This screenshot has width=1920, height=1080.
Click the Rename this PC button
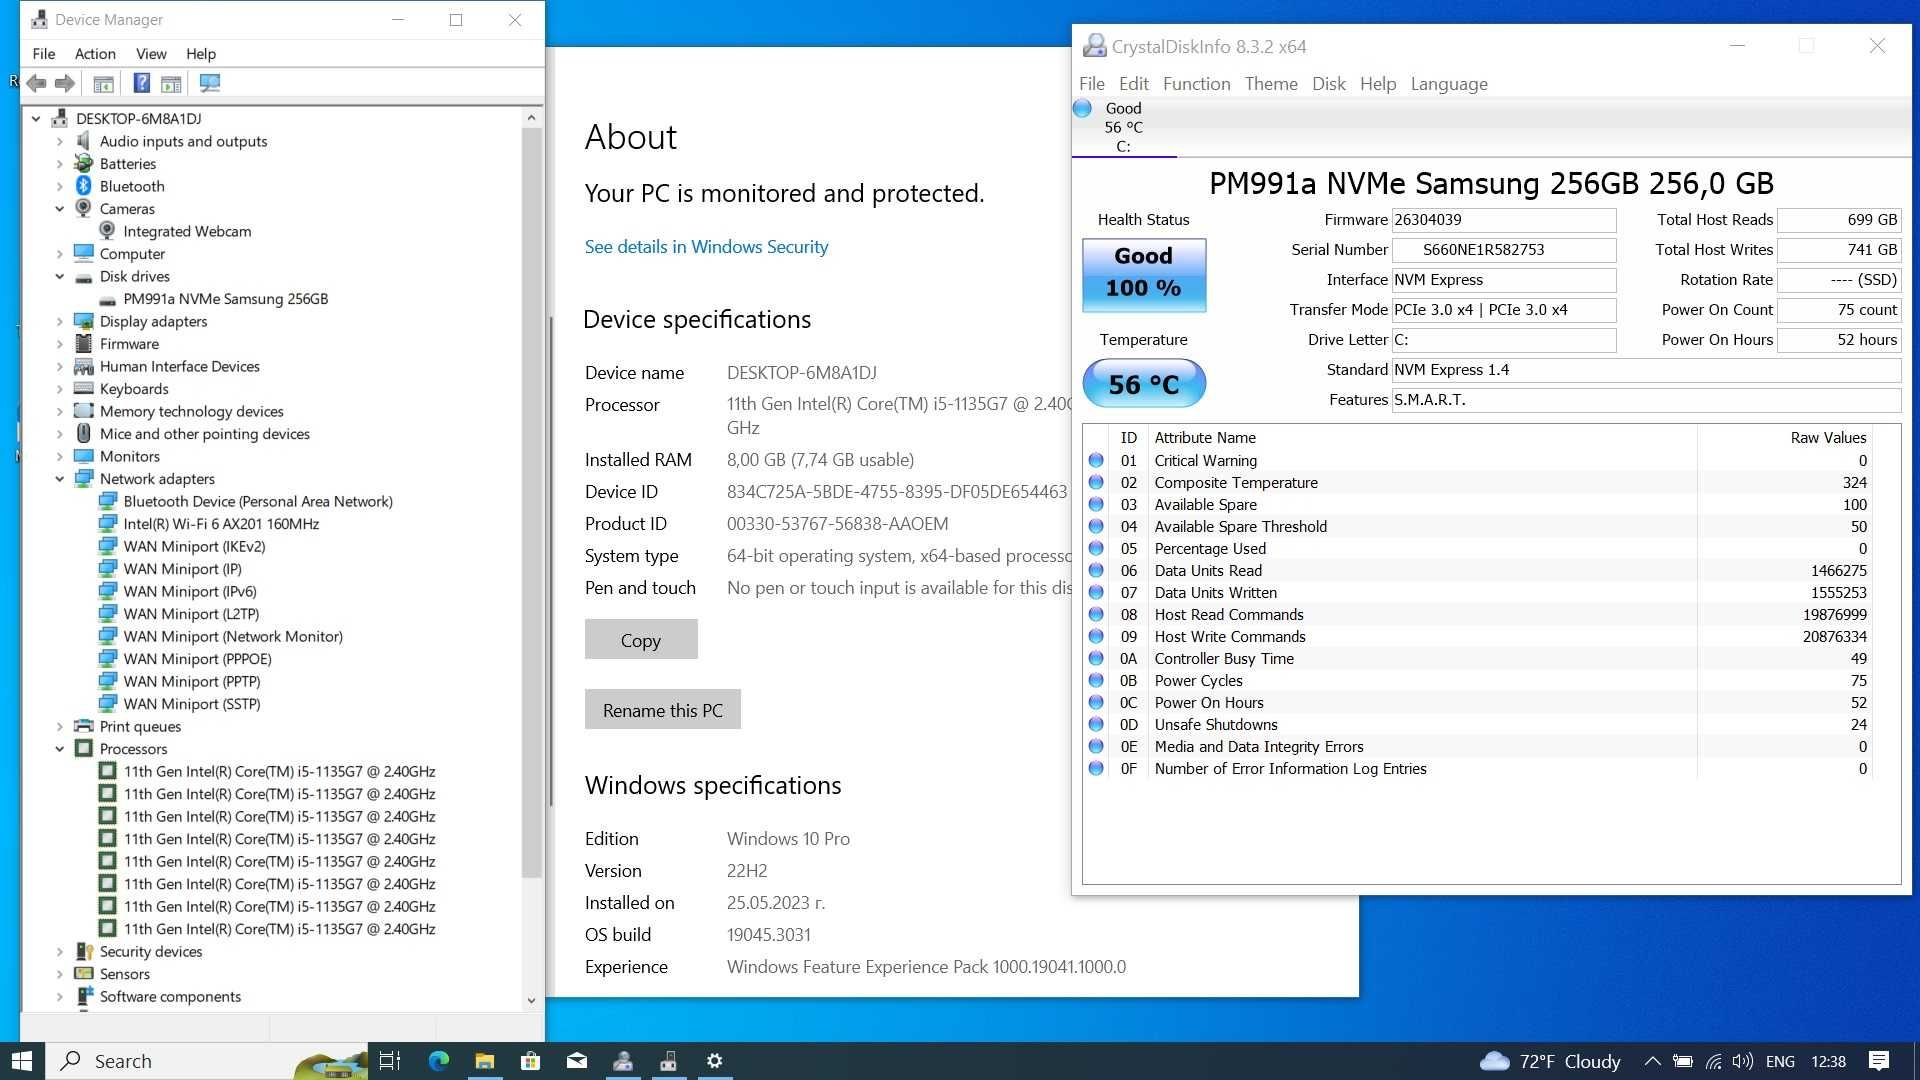(x=662, y=710)
